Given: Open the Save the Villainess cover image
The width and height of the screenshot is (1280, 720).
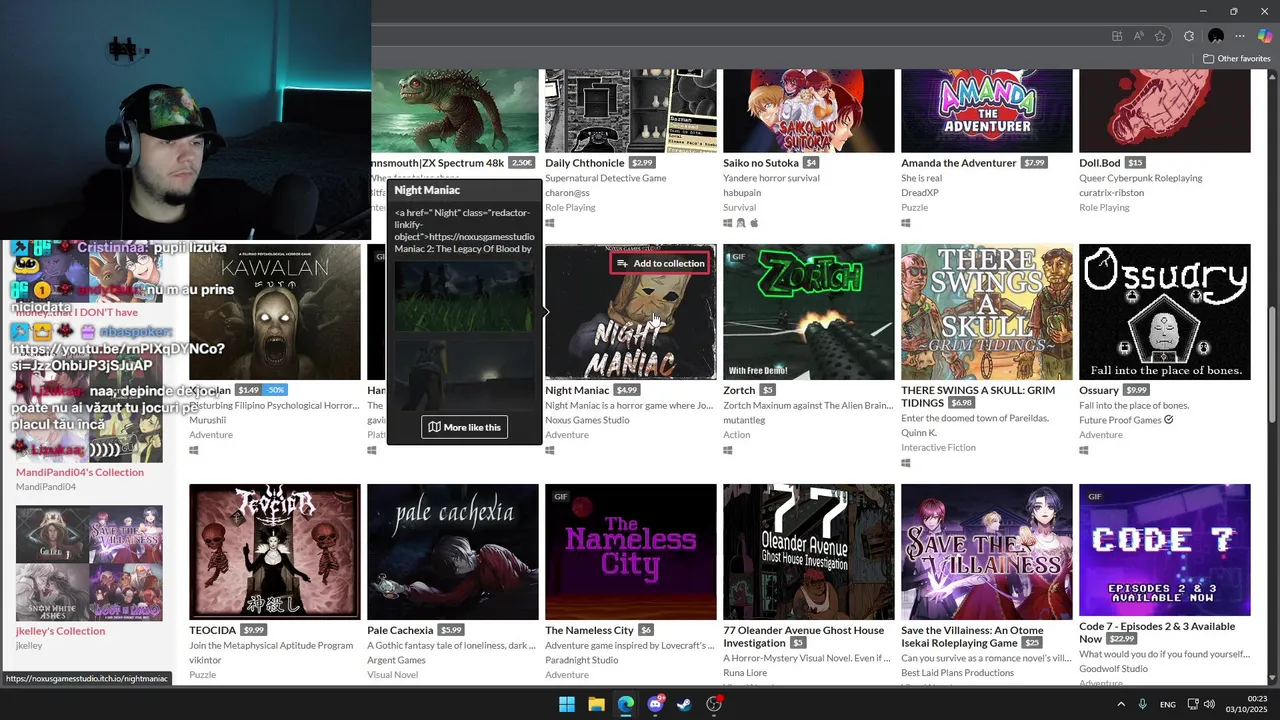Looking at the screenshot, I should (x=986, y=552).
